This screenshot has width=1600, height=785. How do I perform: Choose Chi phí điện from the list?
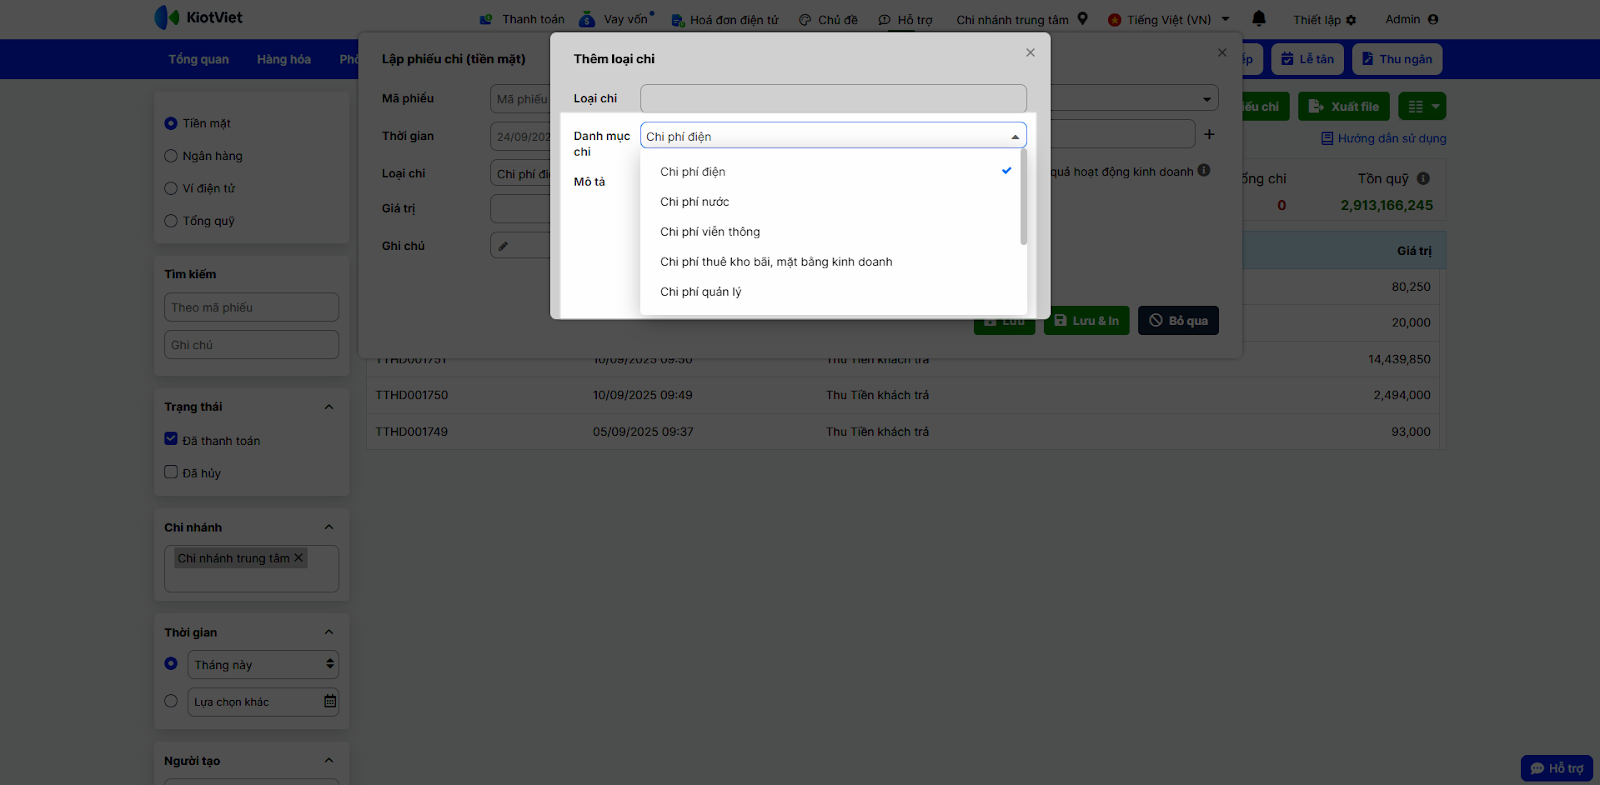tap(834, 172)
